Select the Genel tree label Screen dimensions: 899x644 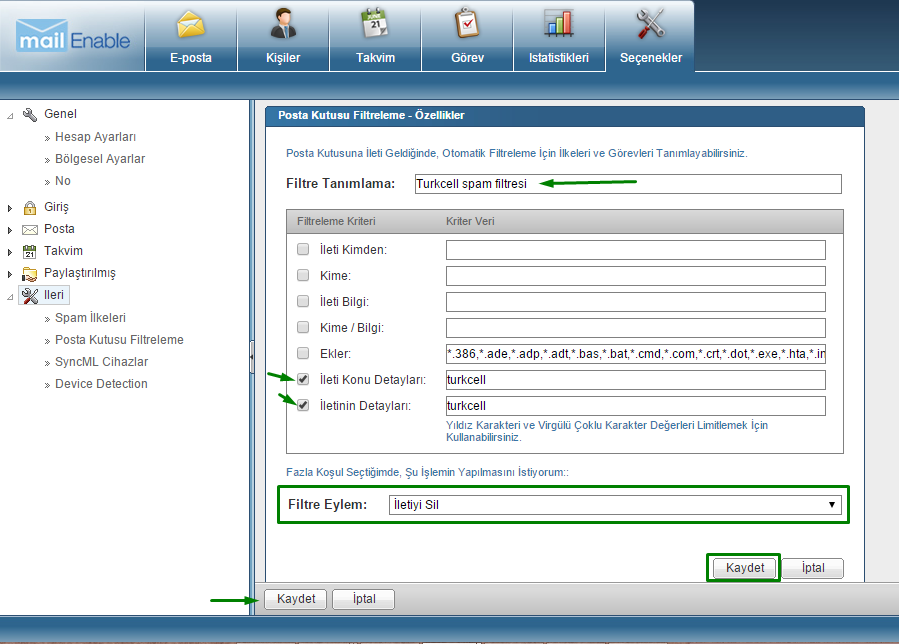(x=60, y=114)
